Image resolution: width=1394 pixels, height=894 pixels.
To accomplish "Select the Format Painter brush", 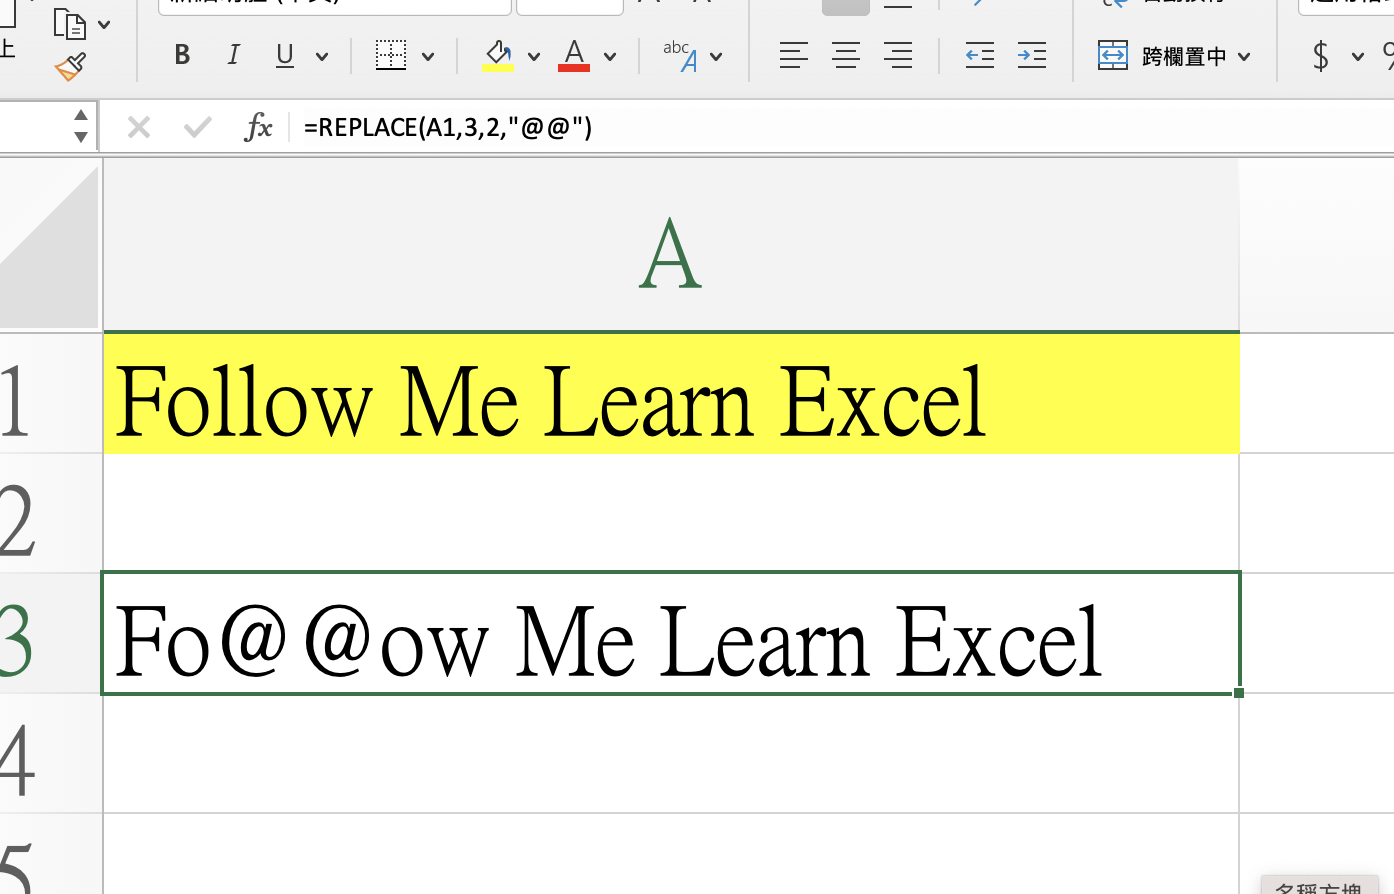I will (x=70, y=66).
